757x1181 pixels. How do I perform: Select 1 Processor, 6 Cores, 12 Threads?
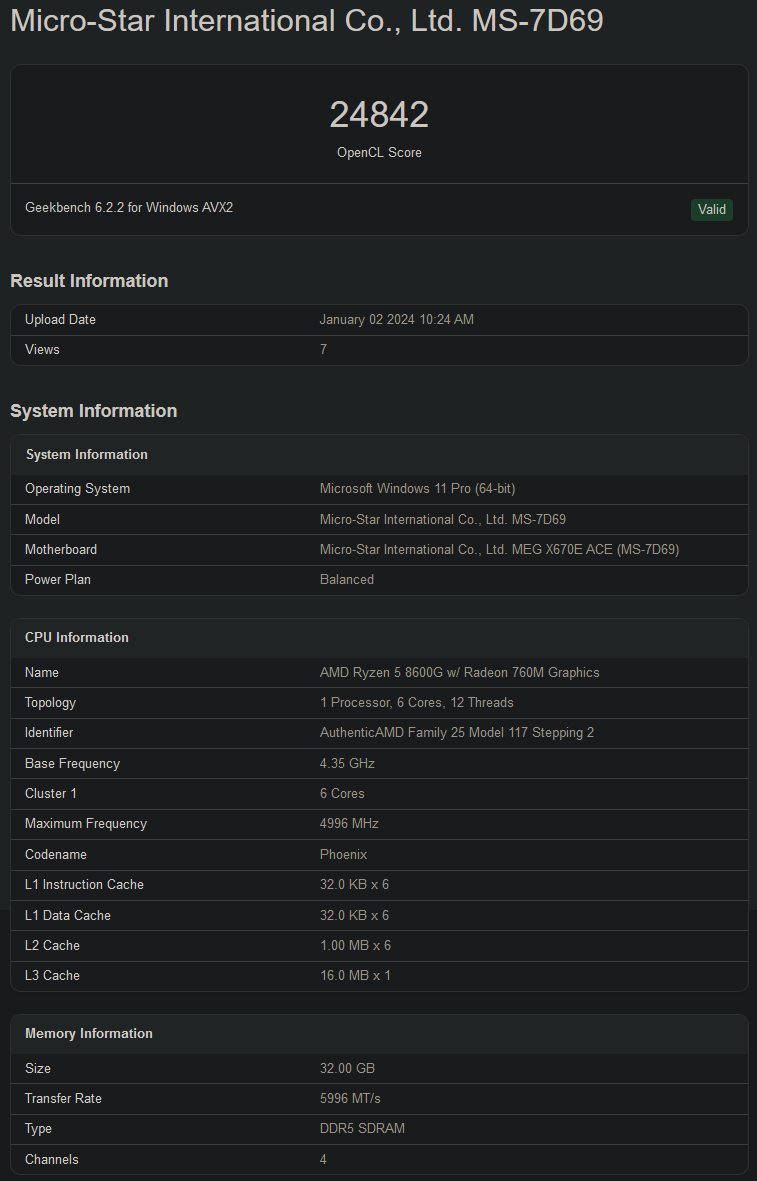417,703
